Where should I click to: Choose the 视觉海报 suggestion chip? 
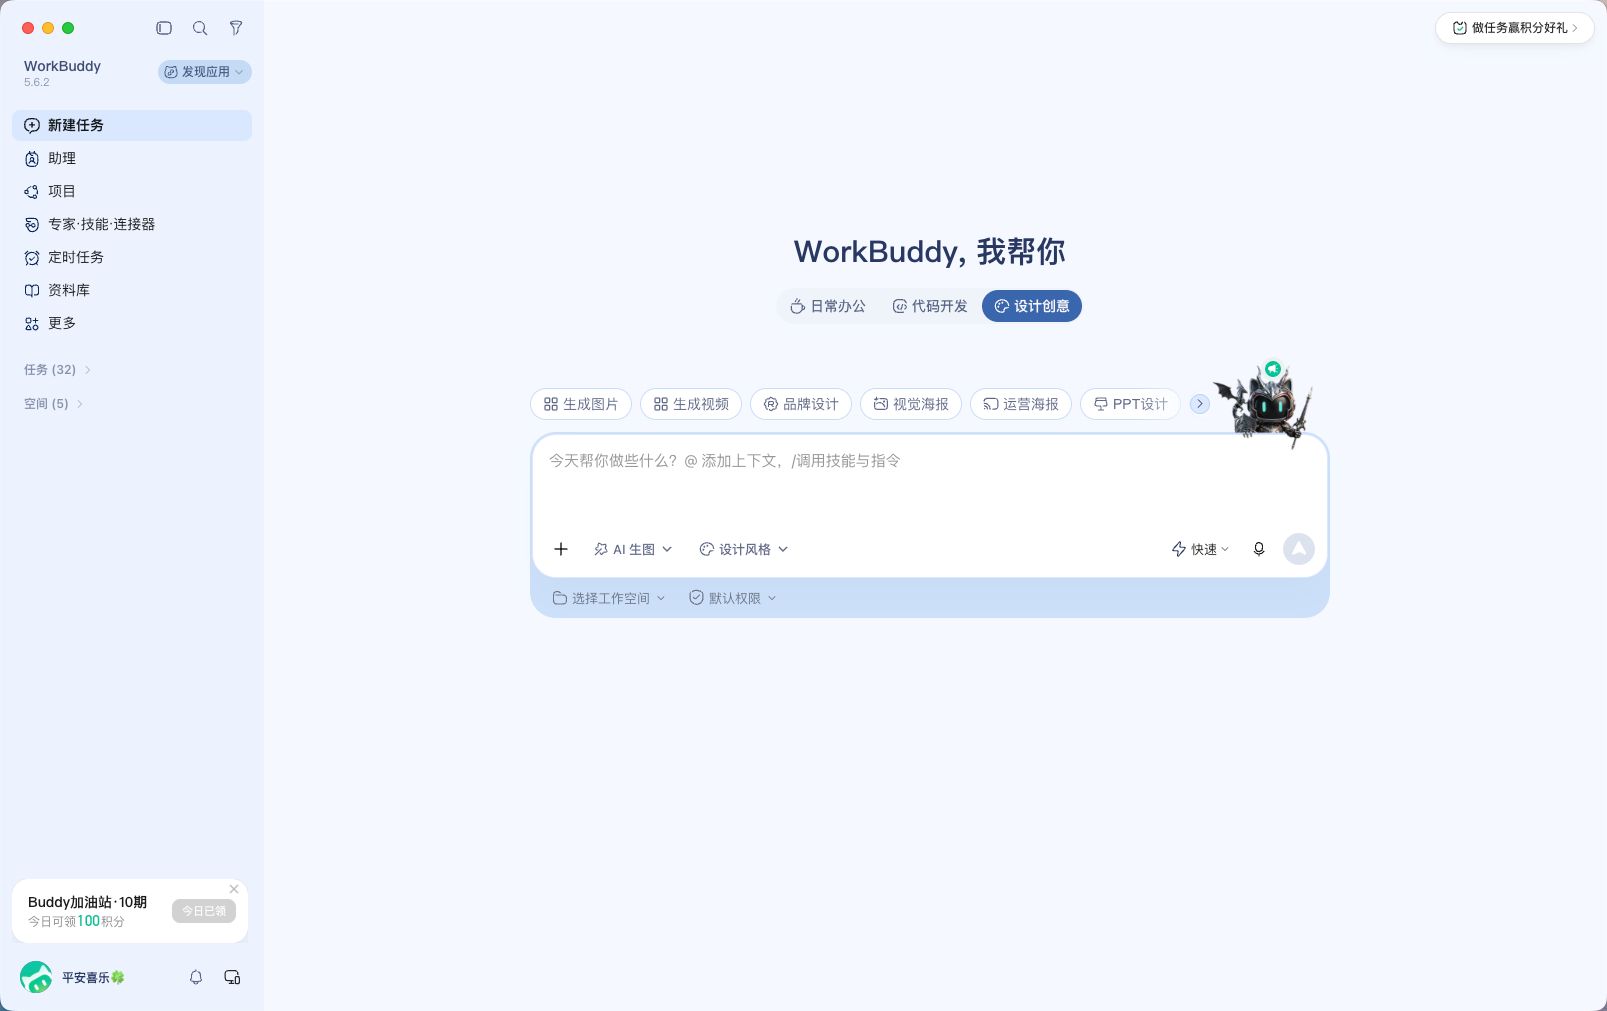point(911,404)
